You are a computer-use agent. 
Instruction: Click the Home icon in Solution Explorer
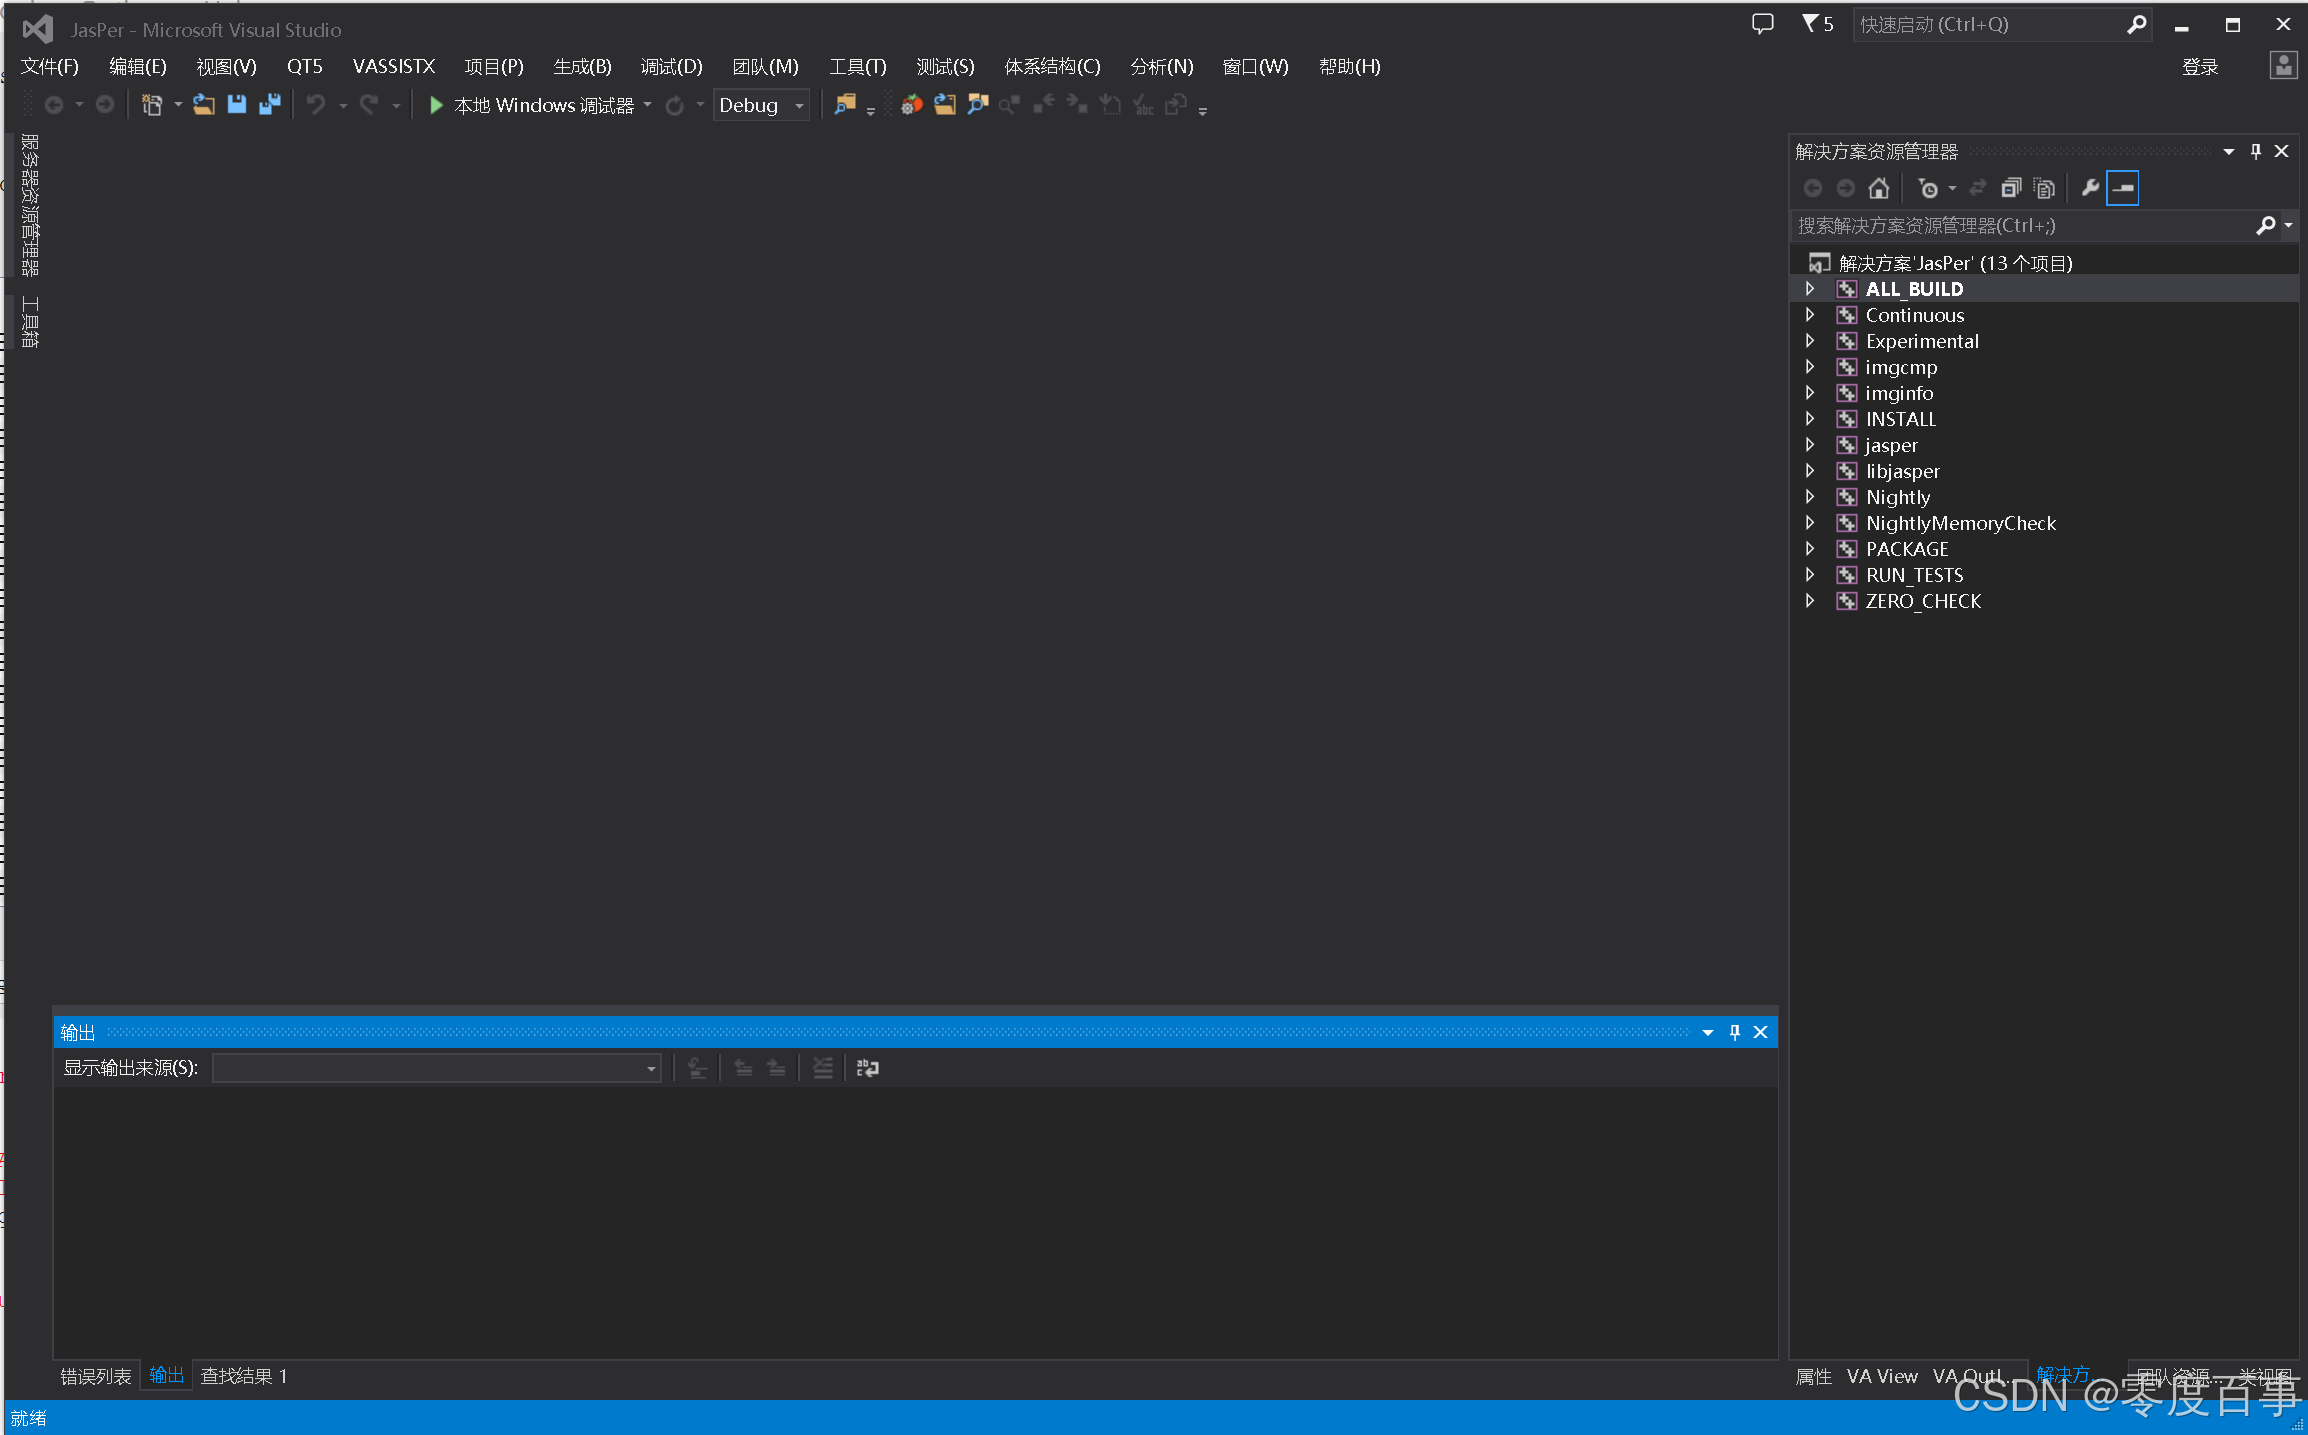(x=1878, y=188)
